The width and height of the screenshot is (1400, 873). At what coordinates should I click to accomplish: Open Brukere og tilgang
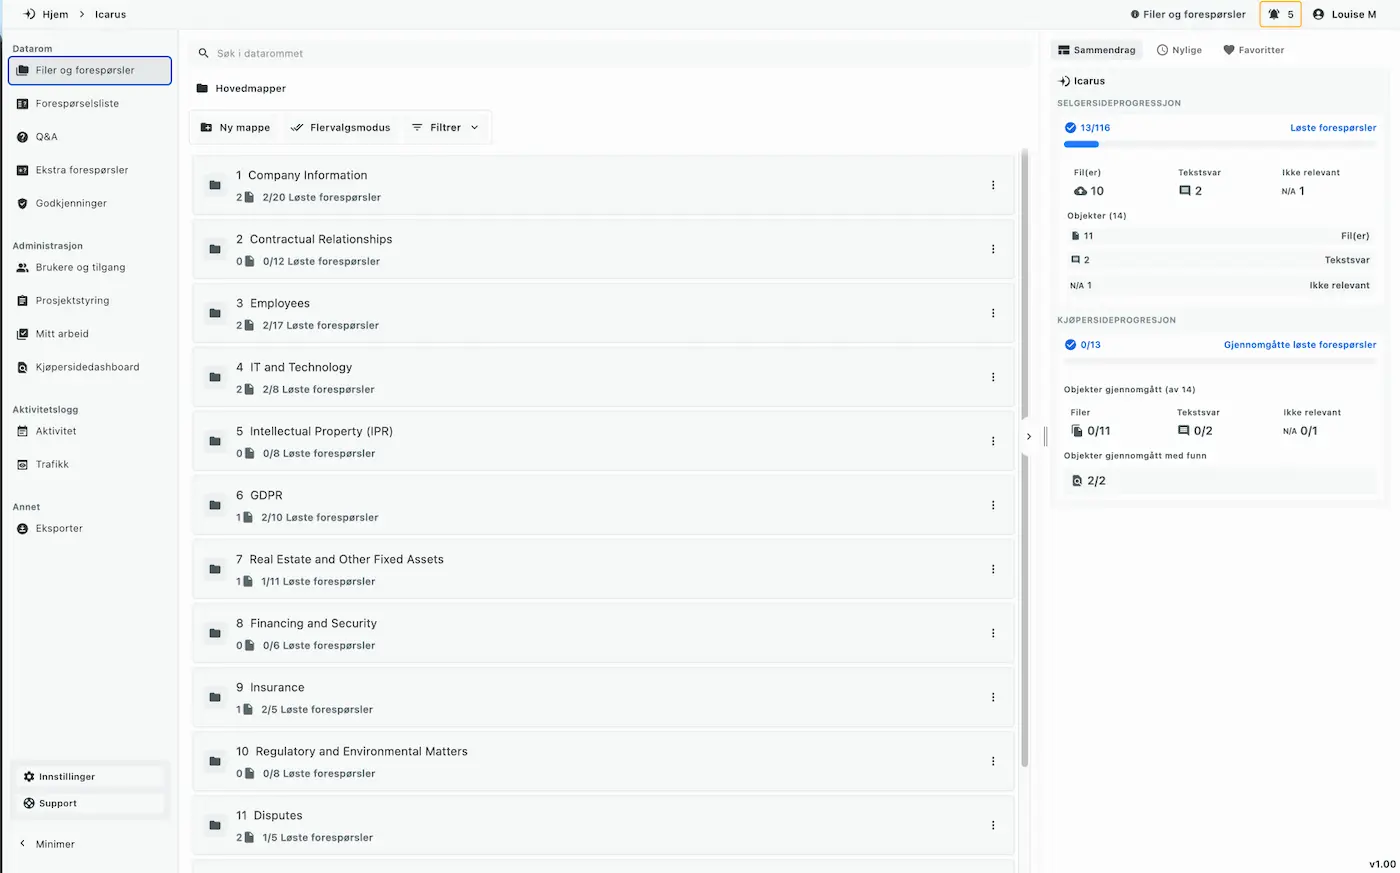(80, 267)
